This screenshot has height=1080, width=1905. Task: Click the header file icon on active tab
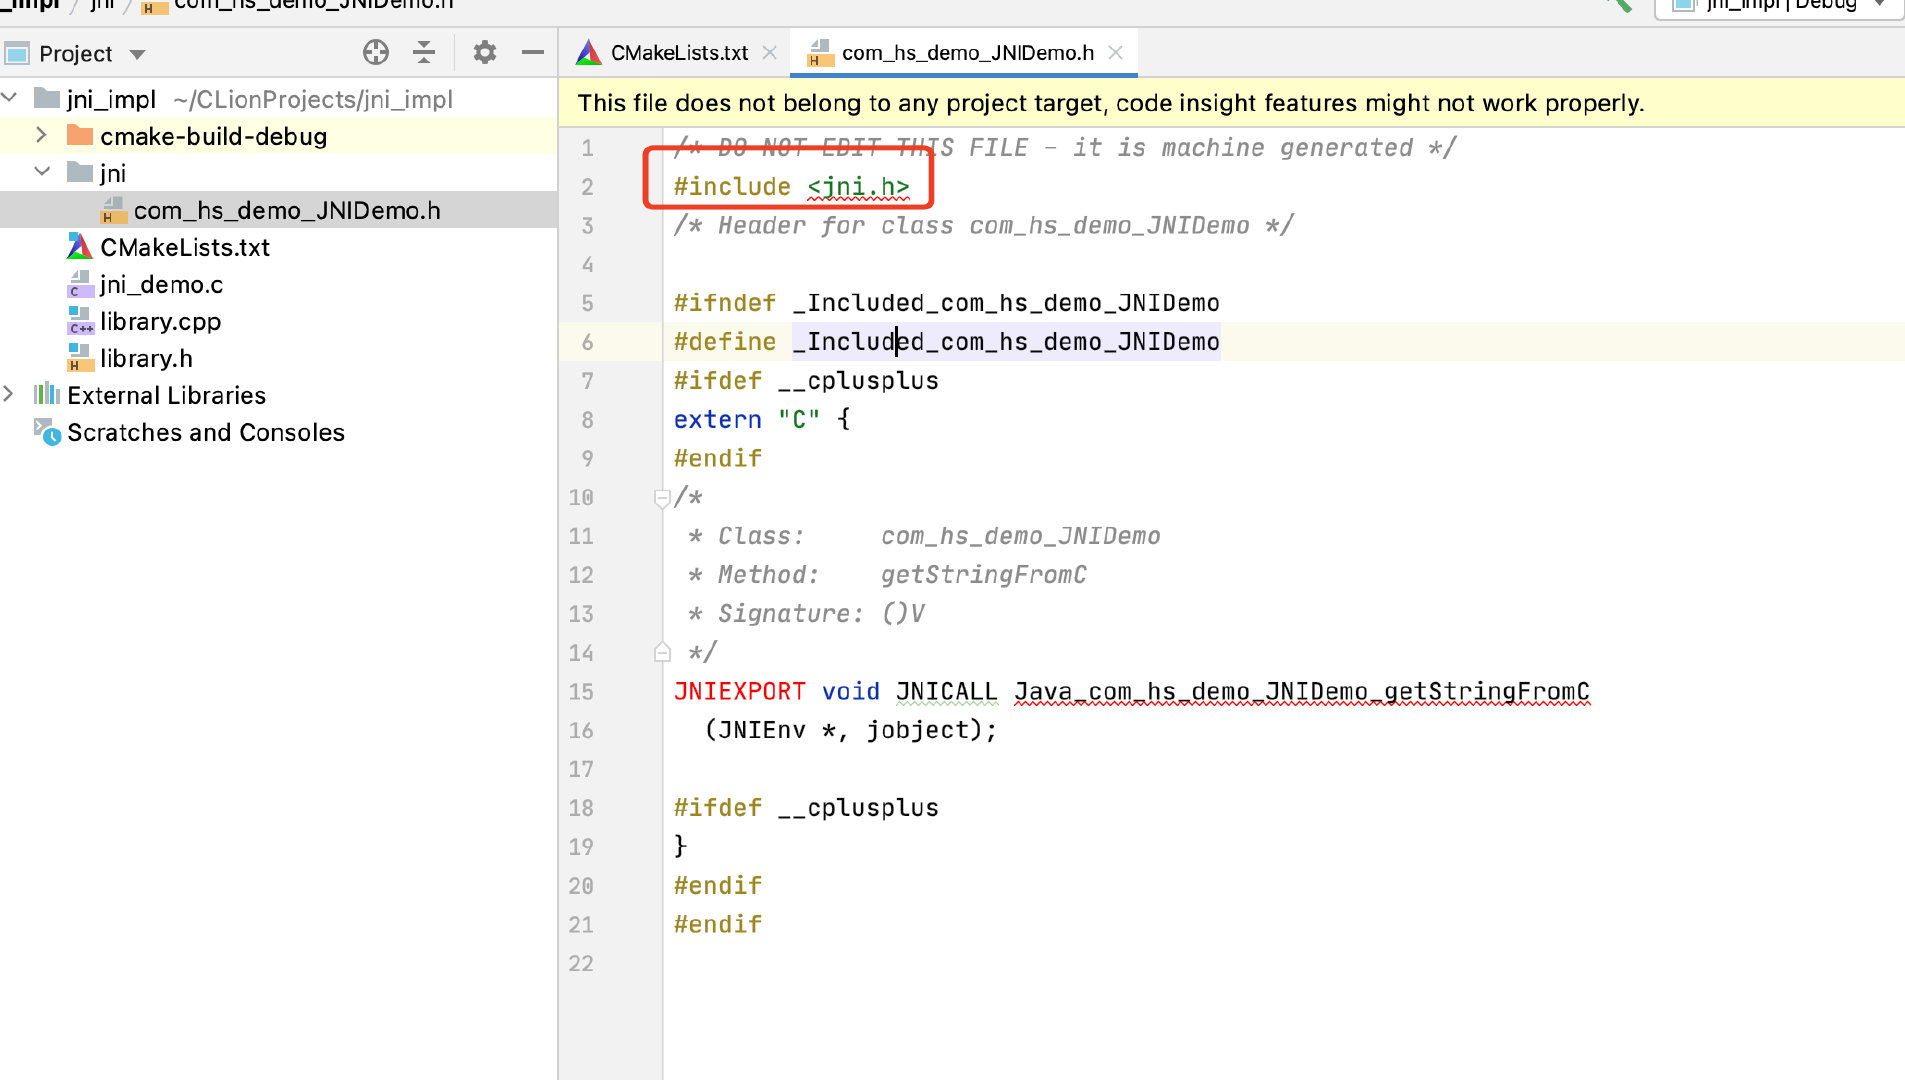pos(820,53)
